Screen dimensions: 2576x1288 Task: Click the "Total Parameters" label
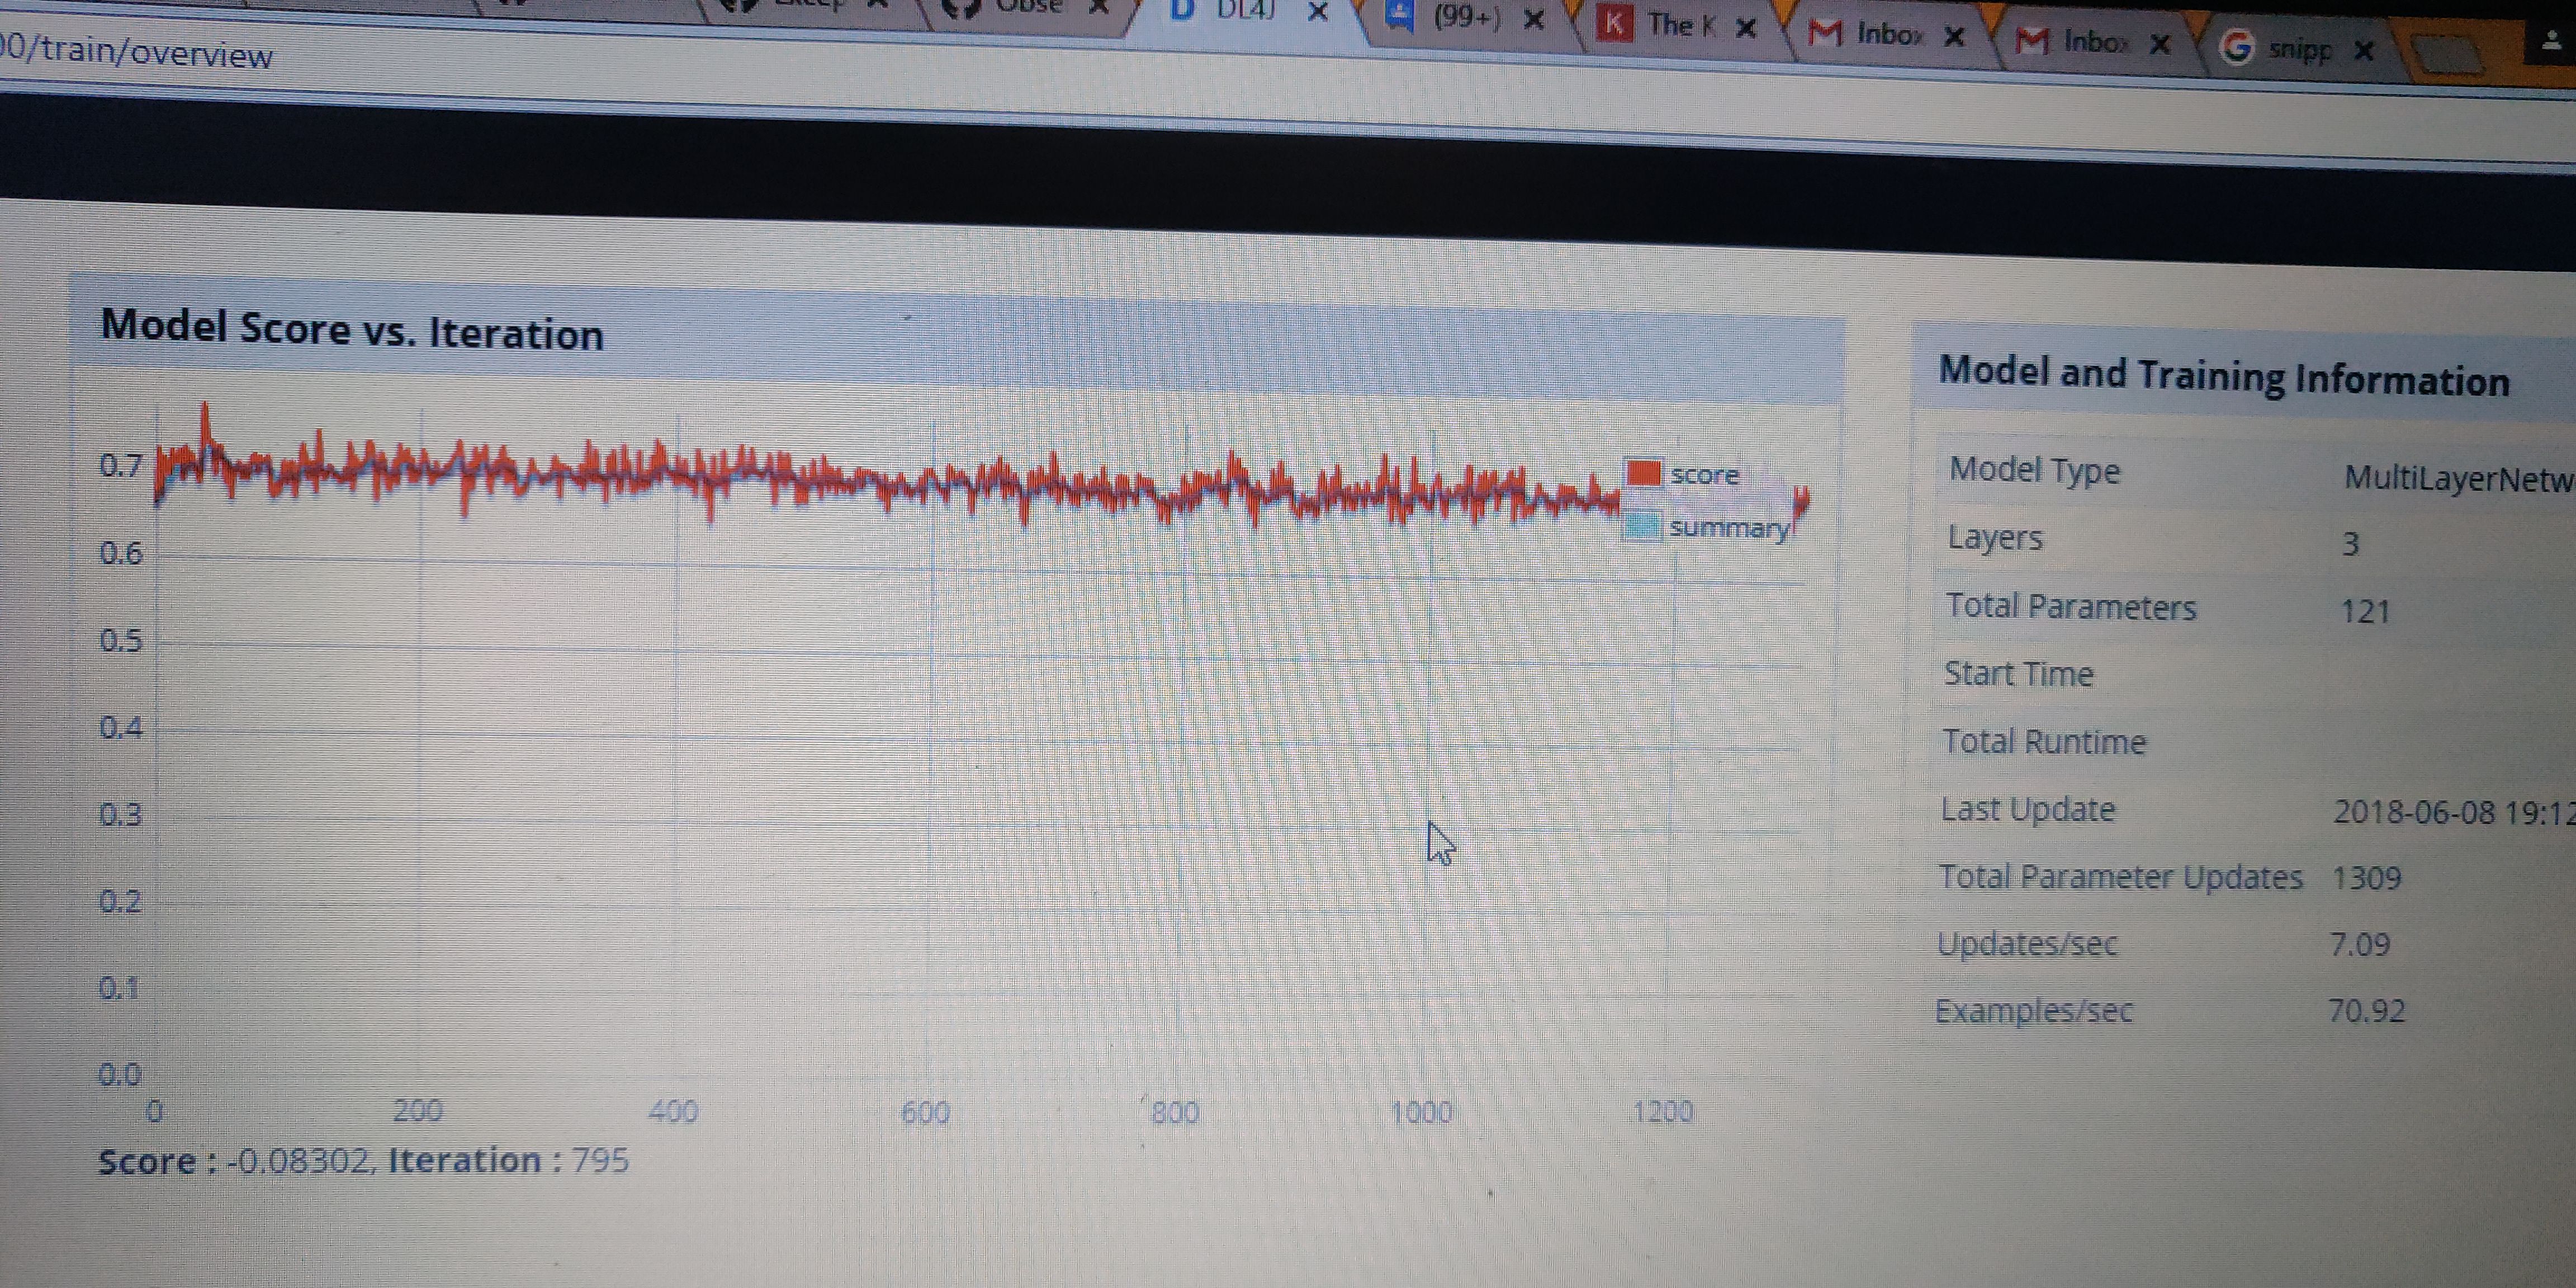pyautogui.click(x=2070, y=606)
